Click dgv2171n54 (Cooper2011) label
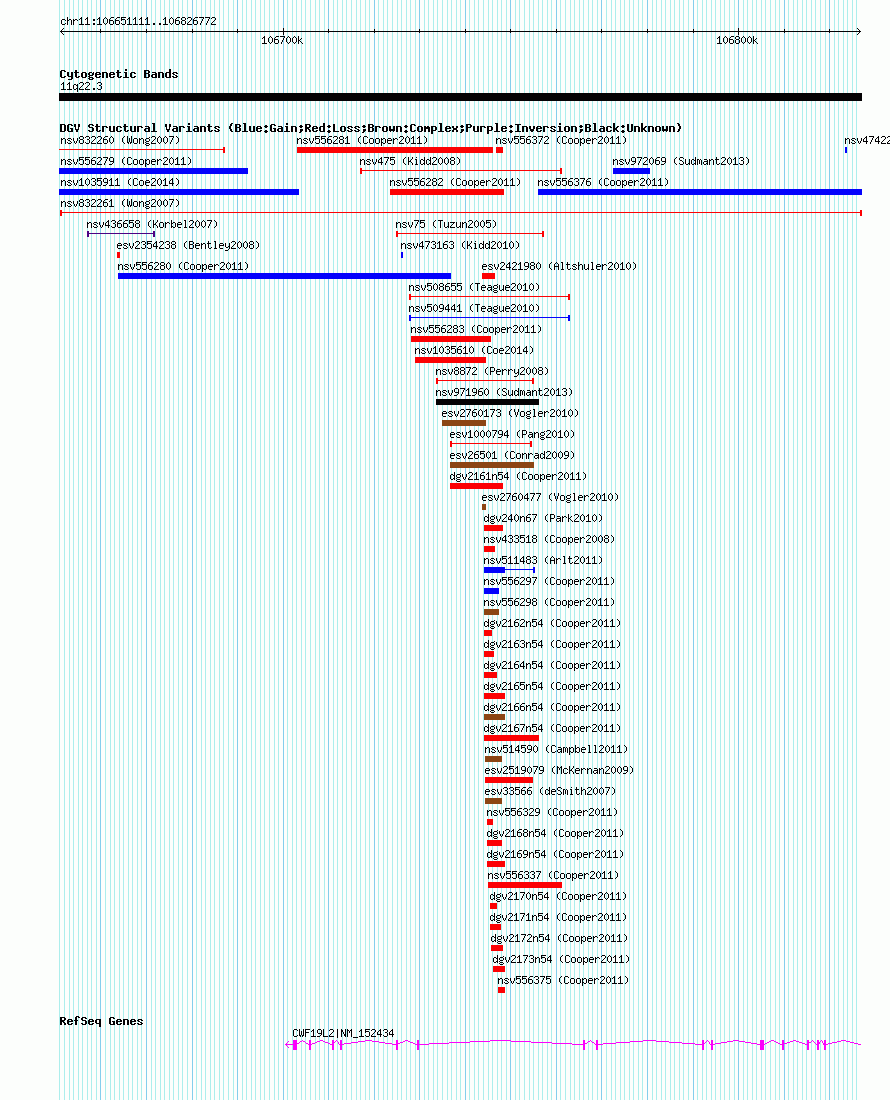The width and height of the screenshot is (890, 1100). pos(558,919)
